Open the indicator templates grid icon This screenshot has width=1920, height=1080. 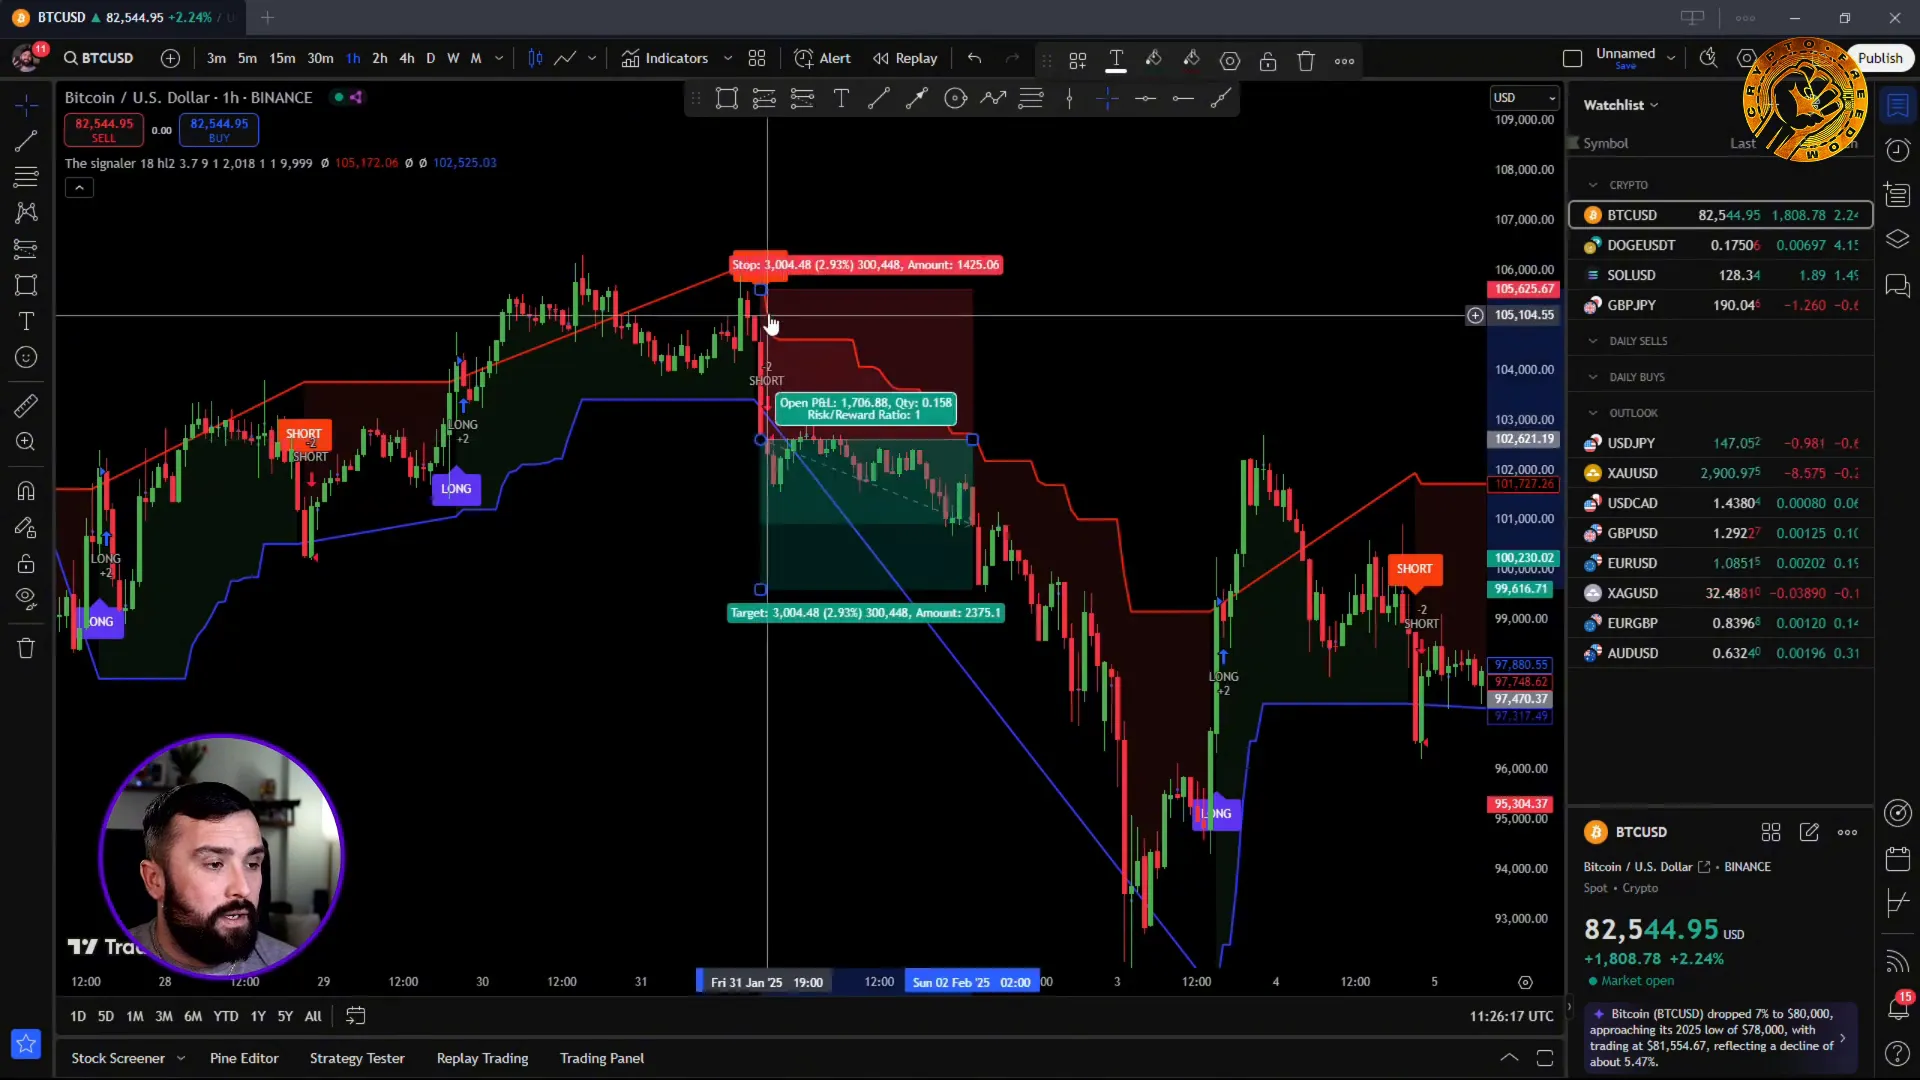[757, 58]
